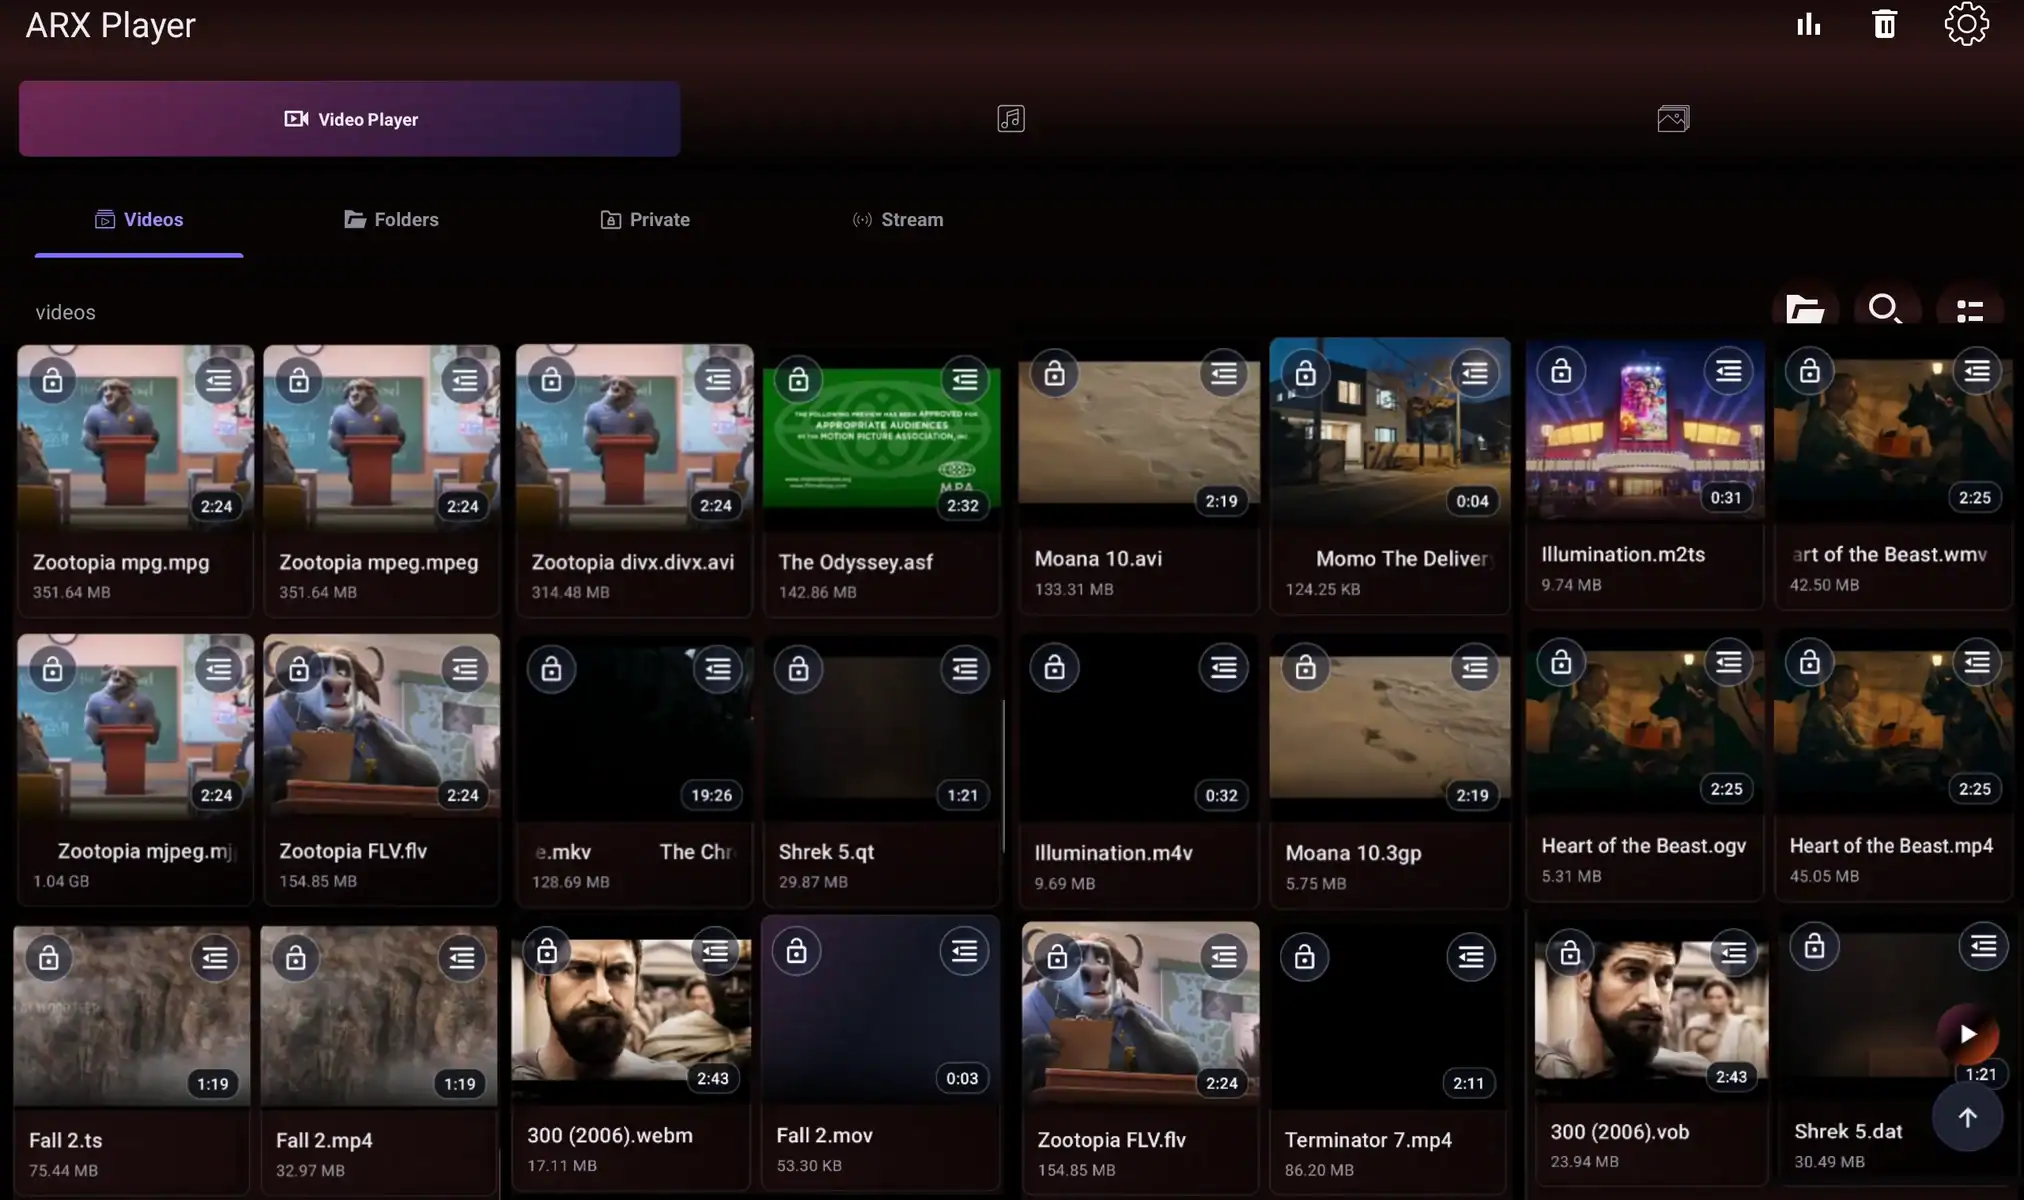Click the search magnifier icon
The width and height of the screenshot is (2024, 1200).
pos(1885,310)
